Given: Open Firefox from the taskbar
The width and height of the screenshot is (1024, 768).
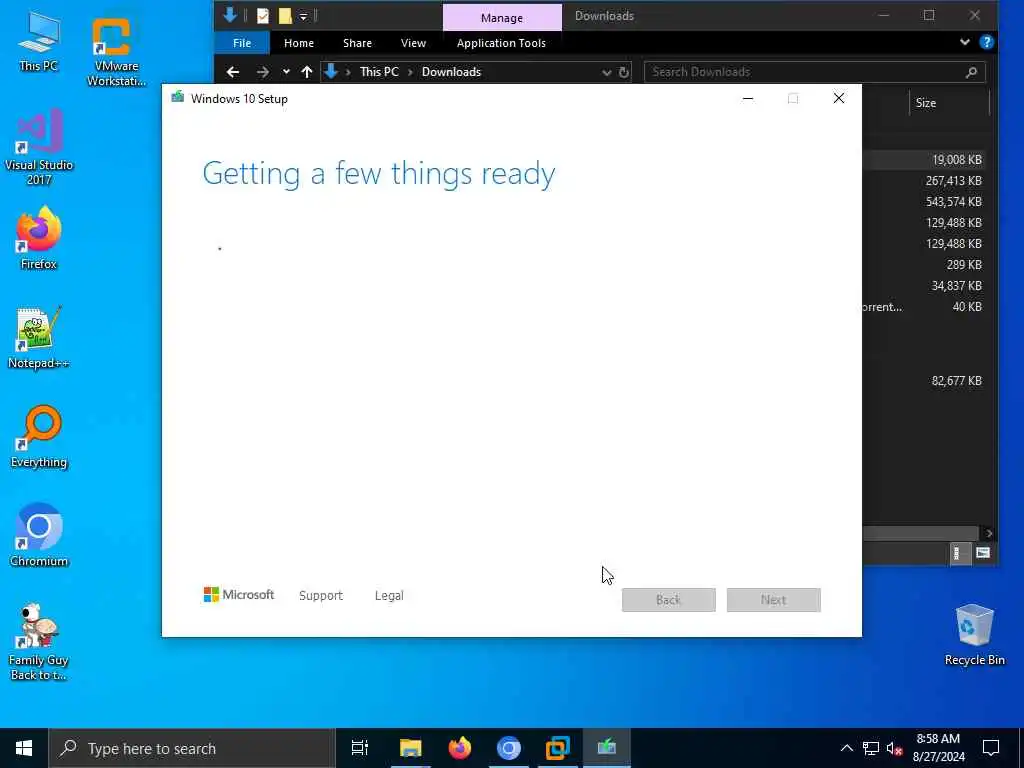Looking at the screenshot, I should [460, 748].
